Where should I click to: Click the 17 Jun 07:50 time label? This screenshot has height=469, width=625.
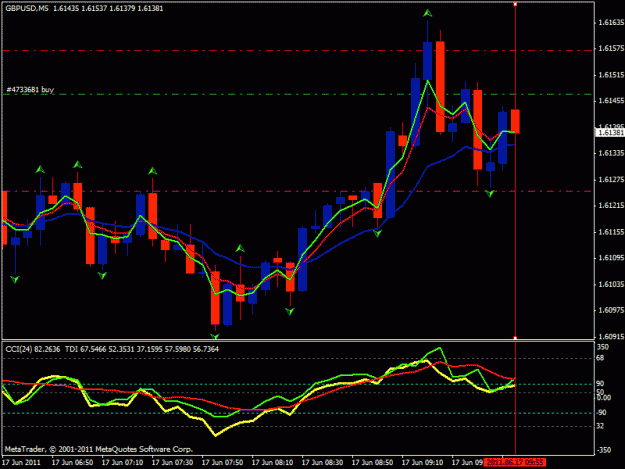[x=222, y=463]
